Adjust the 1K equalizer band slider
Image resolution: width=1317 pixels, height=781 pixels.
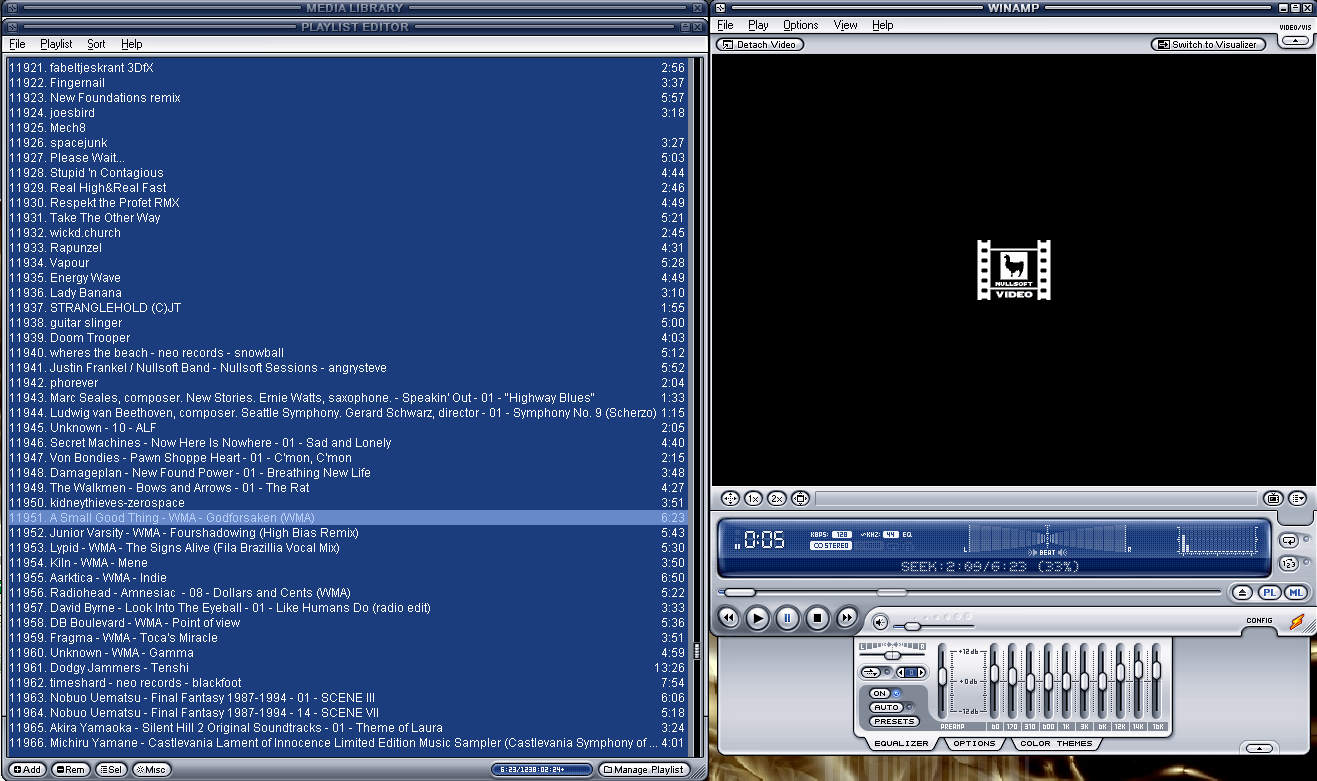(x=1066, y=681)
